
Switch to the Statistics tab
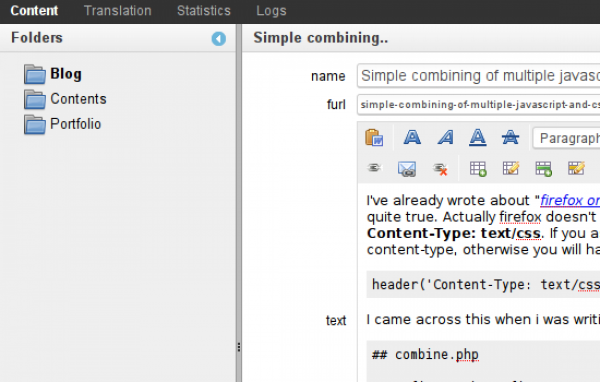point(204,11)
